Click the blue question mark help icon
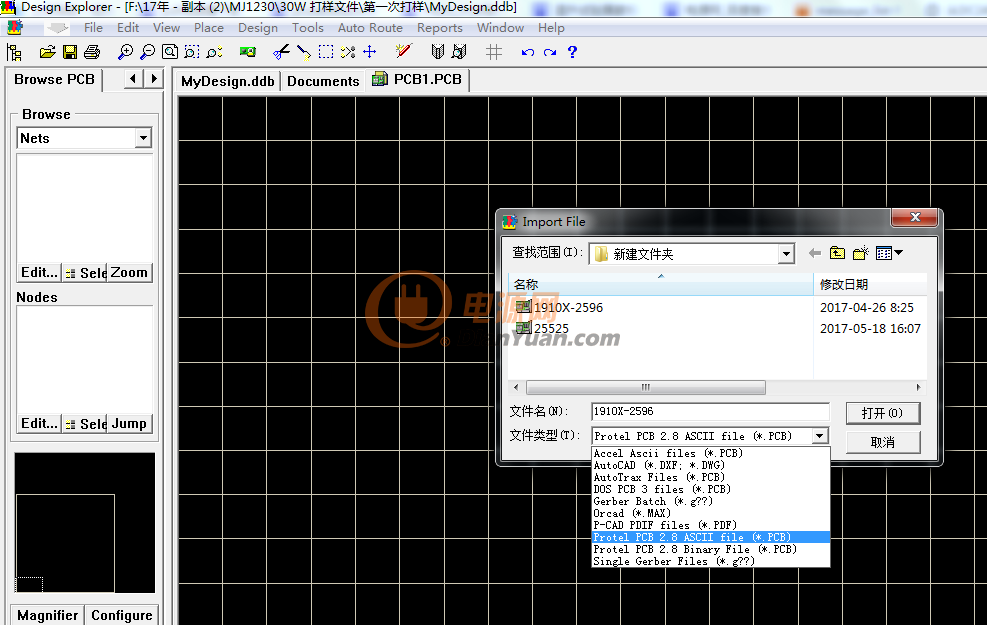This screenshot has width=987, height=625. pos(572,52)
